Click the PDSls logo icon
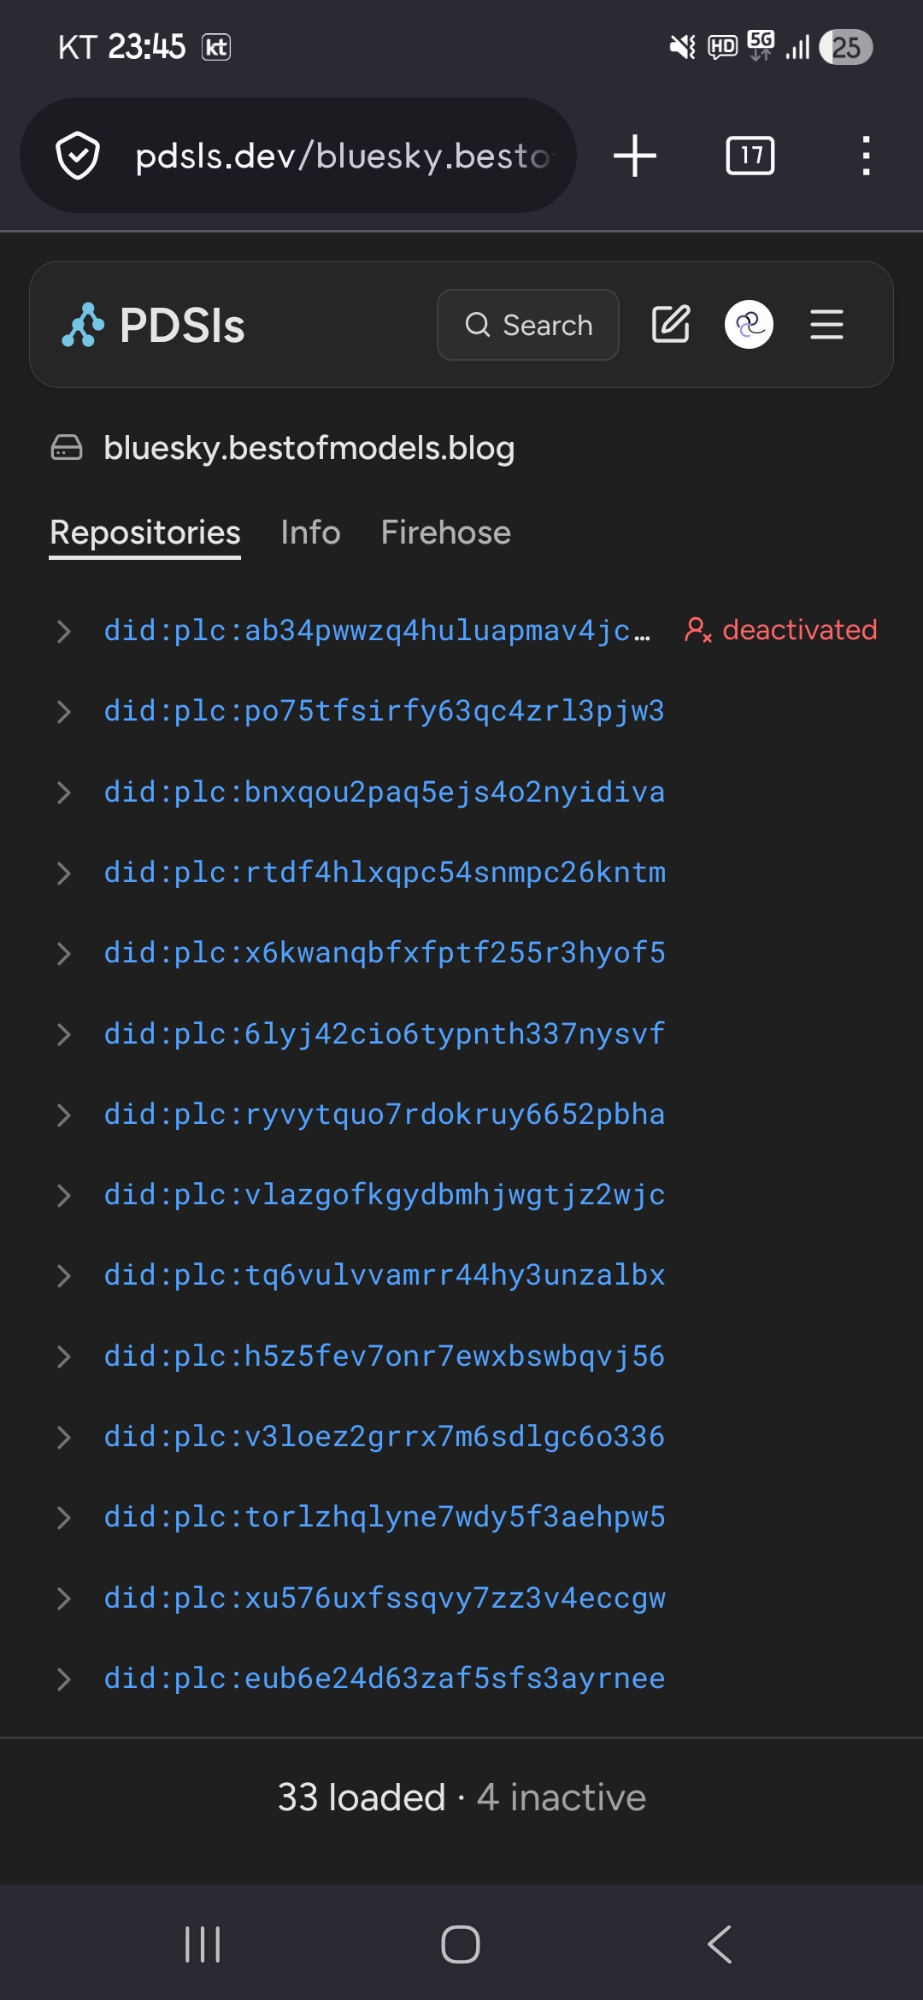The image size is (923, 2000). click(84, 325)
